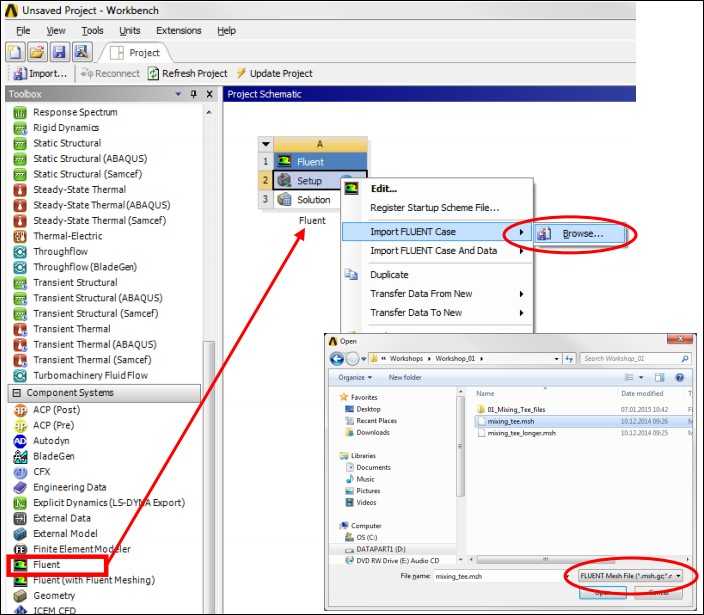This screenshot has height=615, width=704.
Task: Click External Data icon in Toolbox
Action: coord(20,518)
